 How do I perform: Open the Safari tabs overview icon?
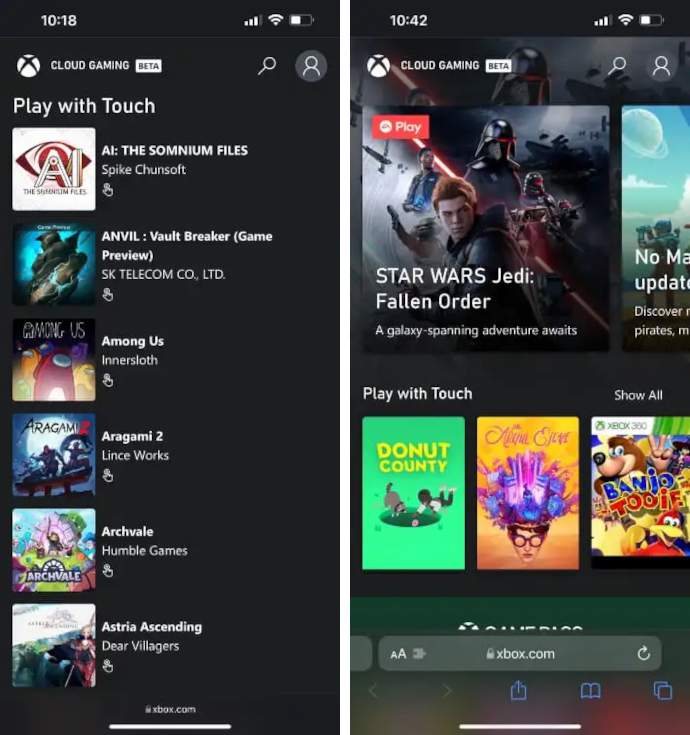tap(662, 690)
